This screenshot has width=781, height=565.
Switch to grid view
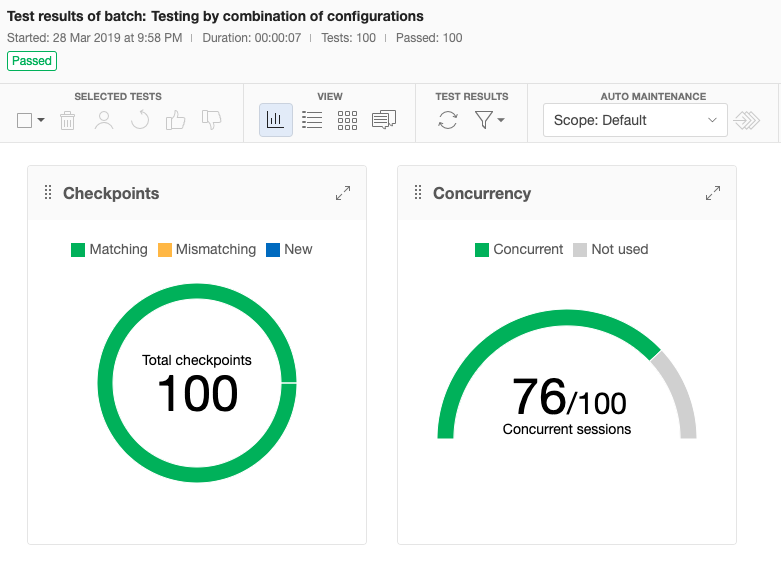coord(347,120)
